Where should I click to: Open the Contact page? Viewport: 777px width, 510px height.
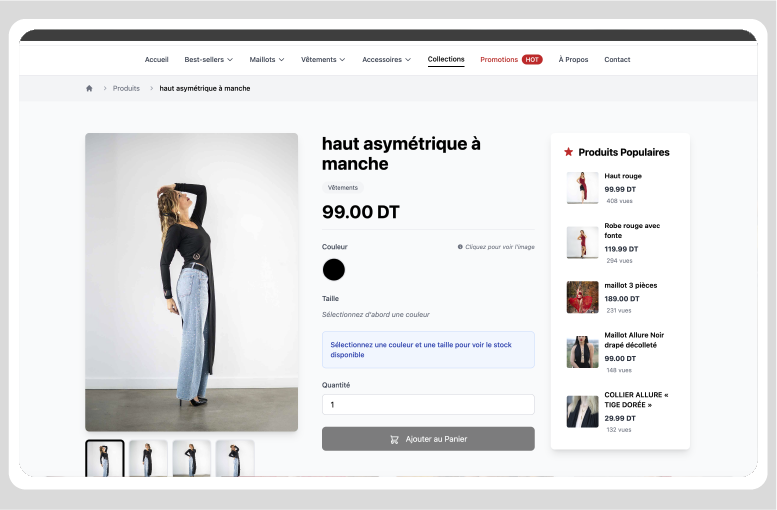click(x=617, y=59)
